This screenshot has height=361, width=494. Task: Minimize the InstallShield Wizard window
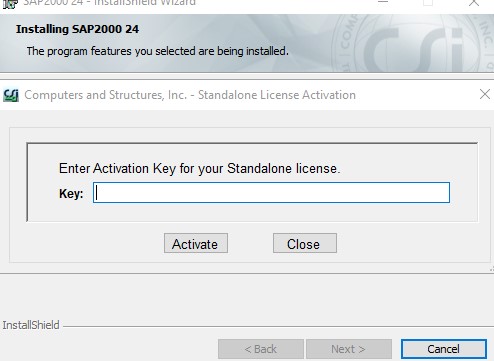[383, 2]
